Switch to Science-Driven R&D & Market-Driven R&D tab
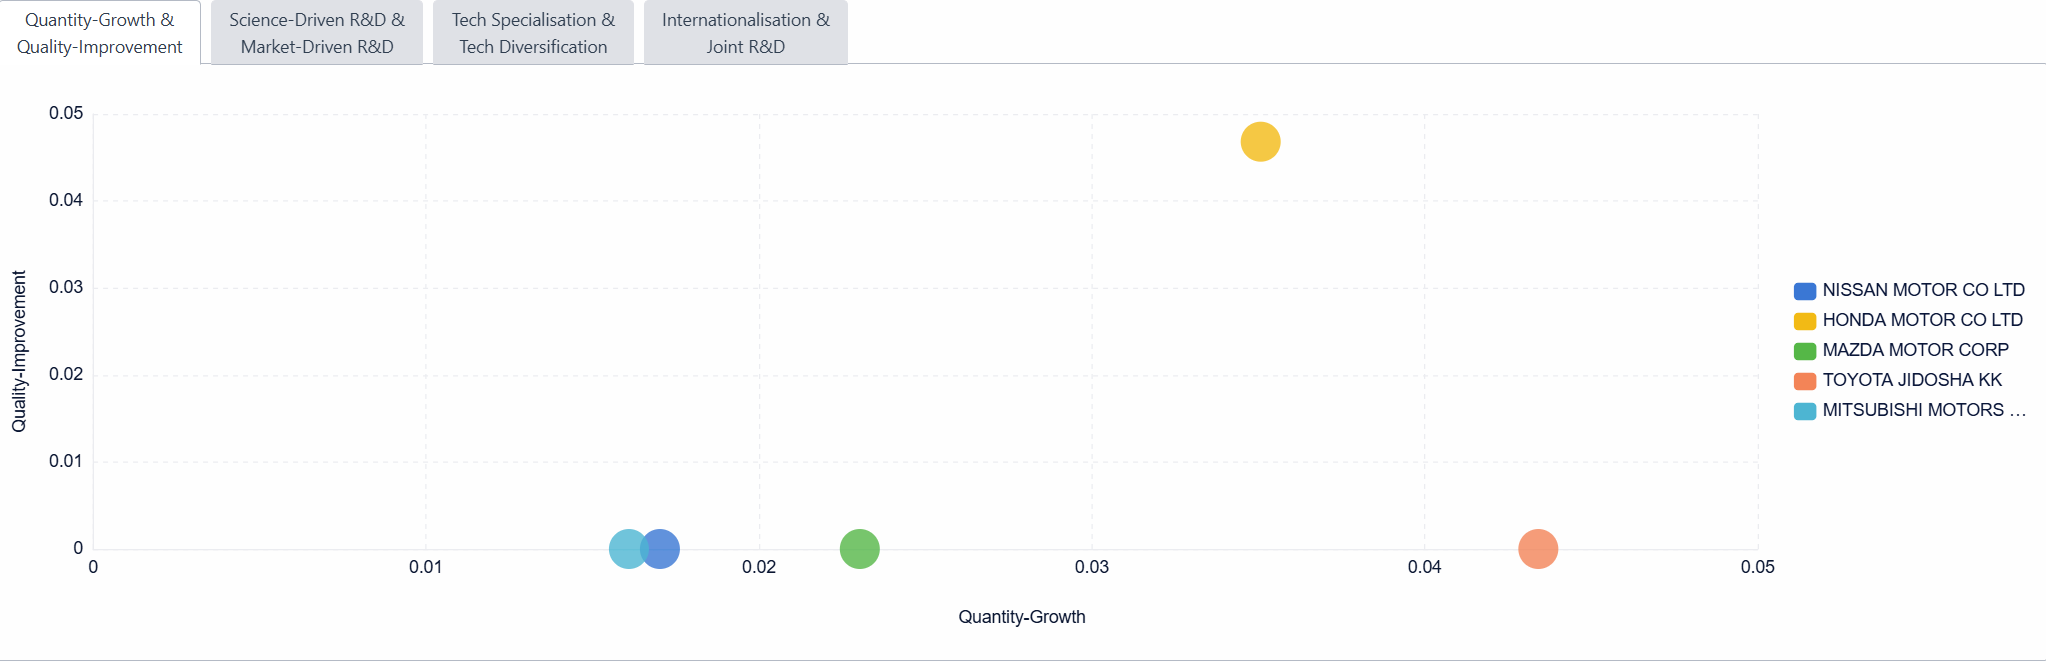Image resolution: width=2046 pixels, height=662 pixels. (317, 33)
